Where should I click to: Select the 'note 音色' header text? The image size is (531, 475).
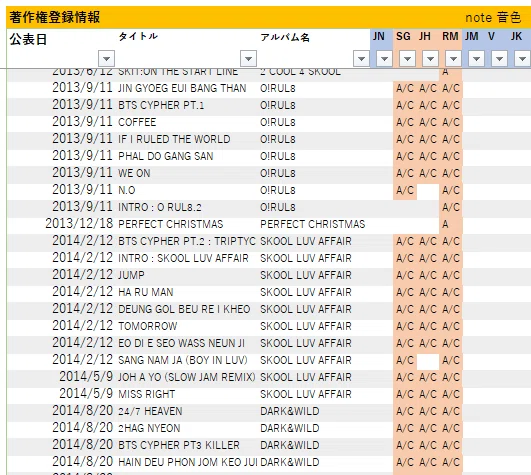click(x=493, y=17)
